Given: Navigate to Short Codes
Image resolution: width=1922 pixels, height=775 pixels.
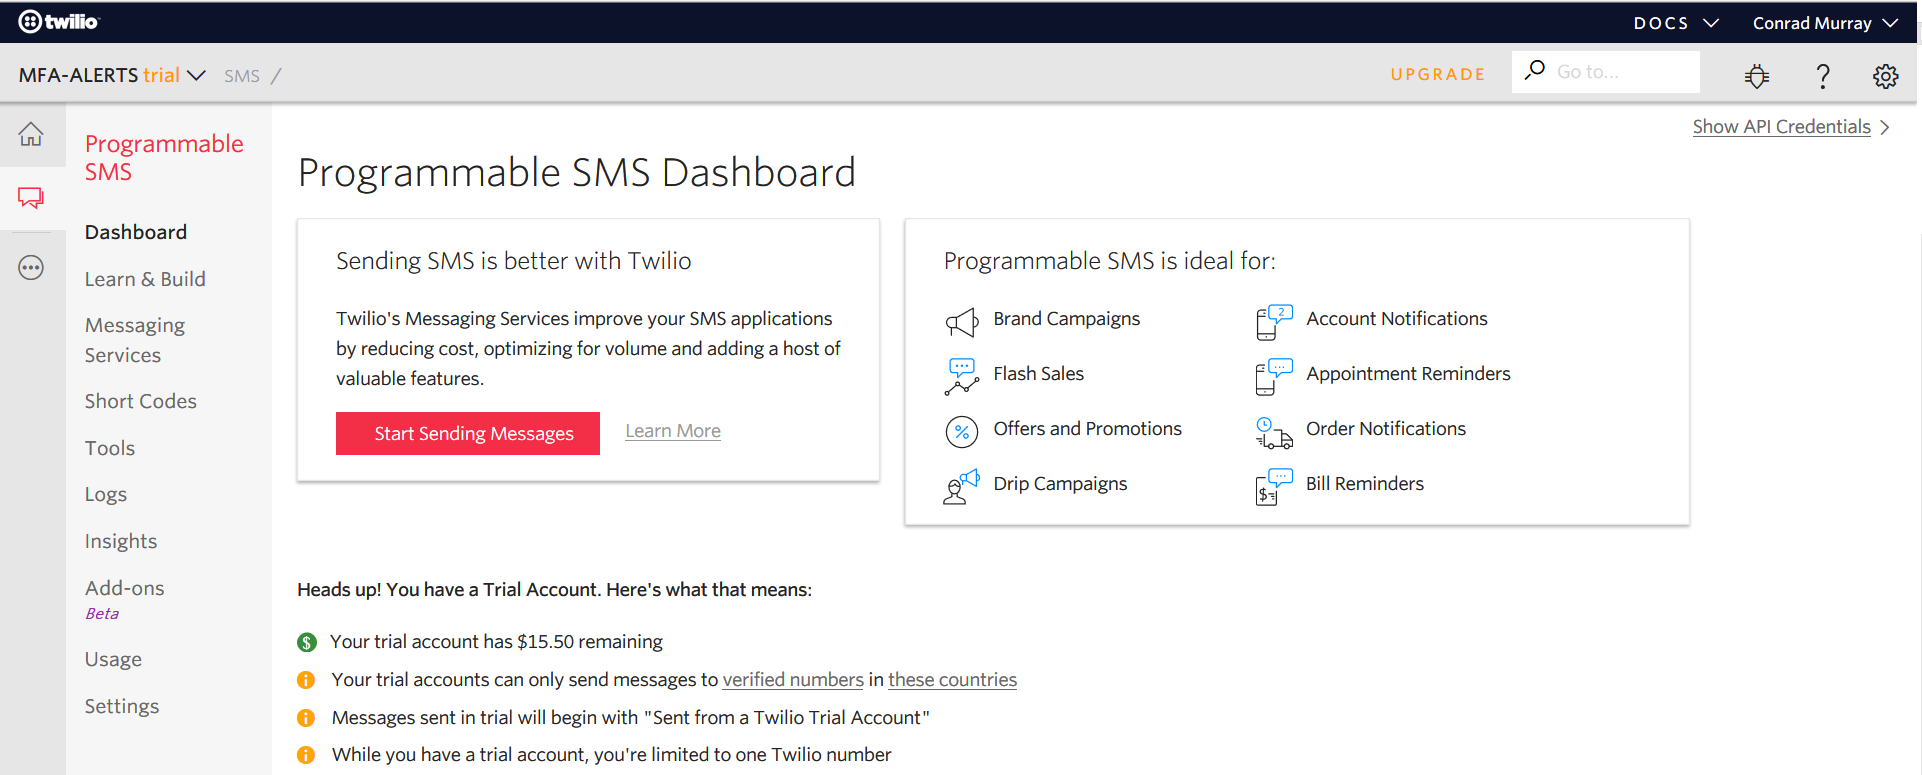Looking at the screenshot, I should tap(141, 401).
